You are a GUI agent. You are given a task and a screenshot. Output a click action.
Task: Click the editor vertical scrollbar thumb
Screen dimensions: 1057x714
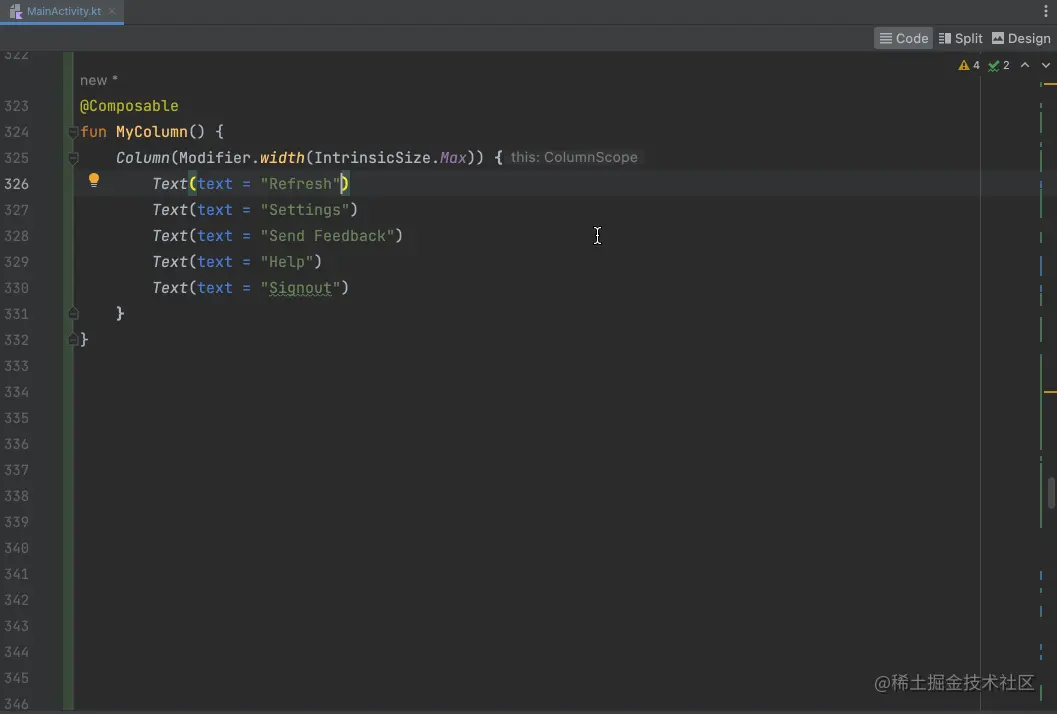tap(1051, 493)
